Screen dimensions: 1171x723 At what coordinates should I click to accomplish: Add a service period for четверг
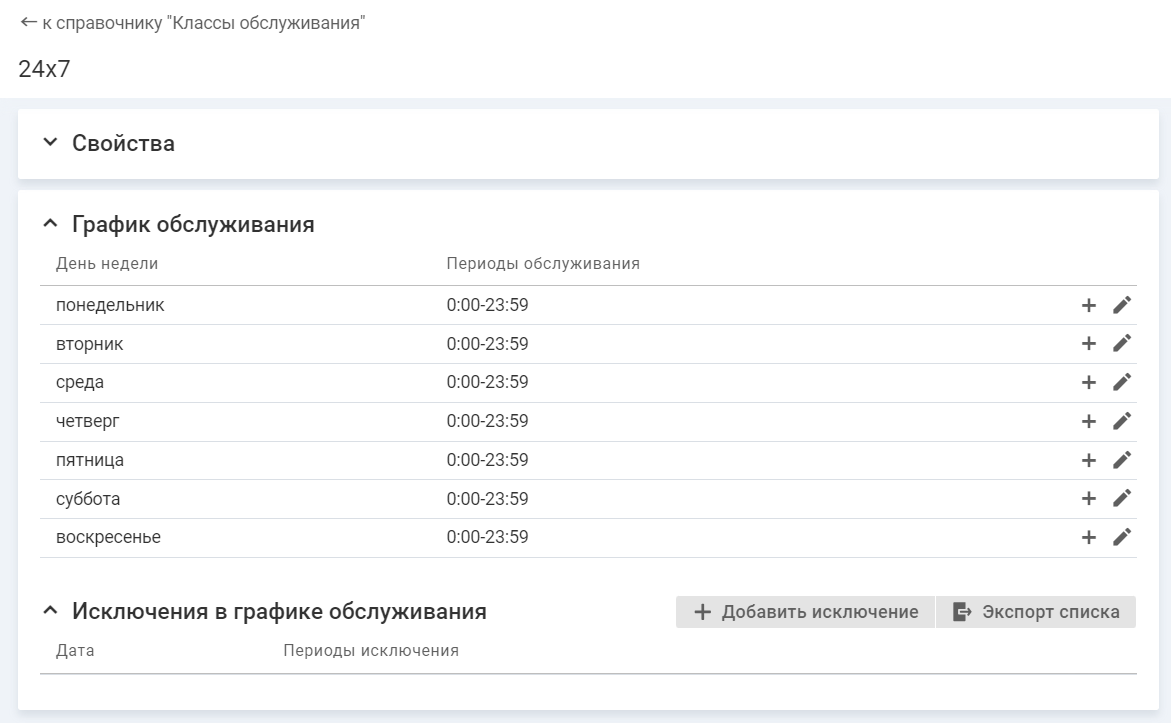[x=1089, y=421]
